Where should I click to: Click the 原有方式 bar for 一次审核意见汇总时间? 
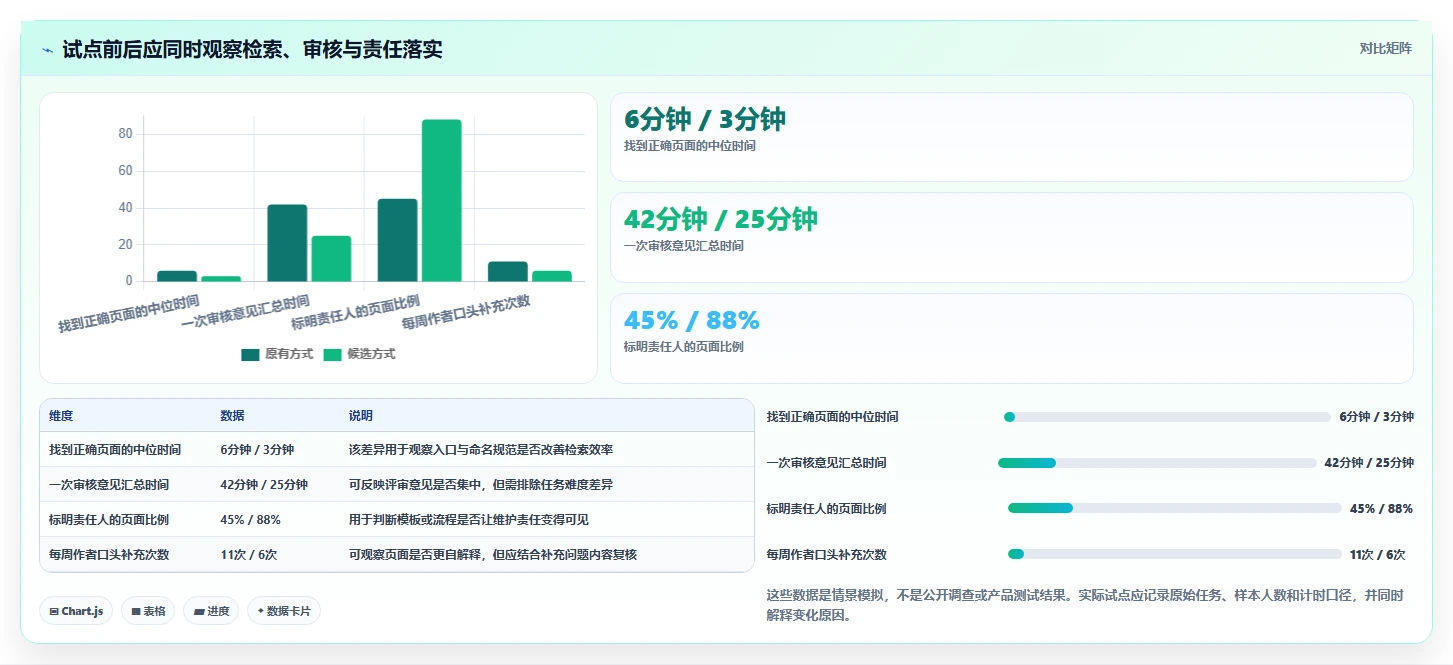[x=287, y=243]
